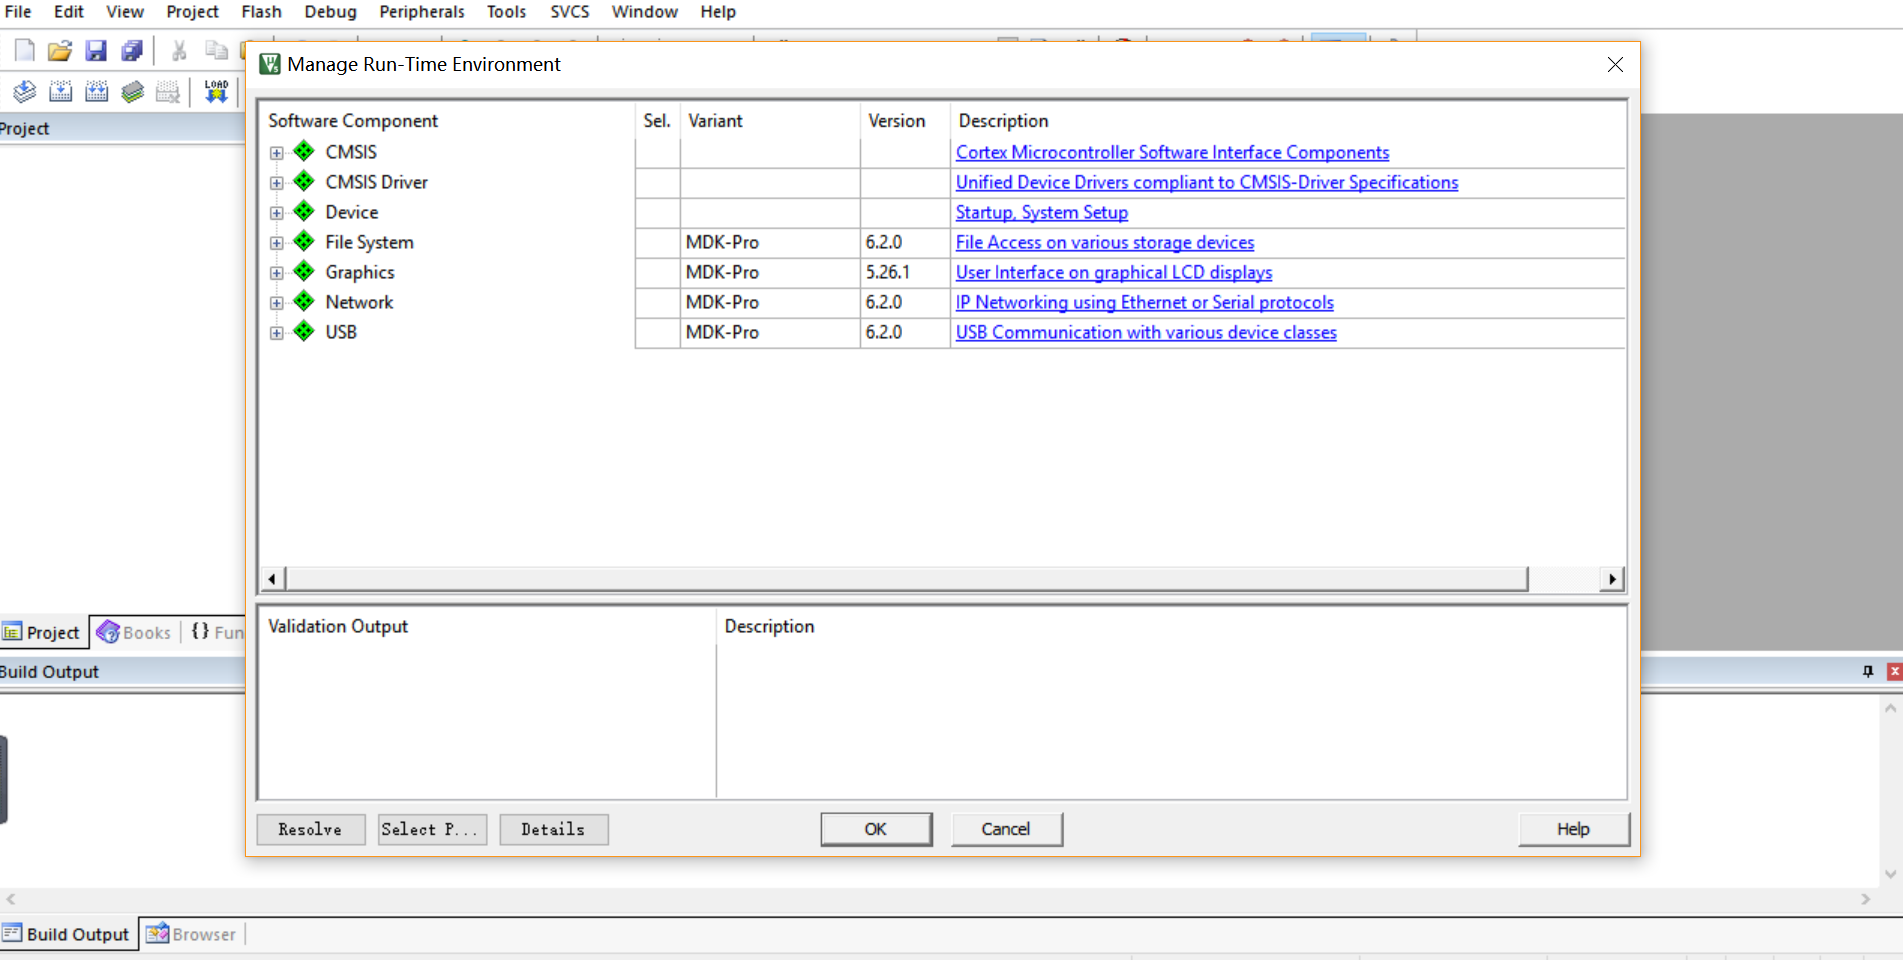Switch to the Books tab
This screenshot has width=1903, height=960.
click(x=135, y=633)
